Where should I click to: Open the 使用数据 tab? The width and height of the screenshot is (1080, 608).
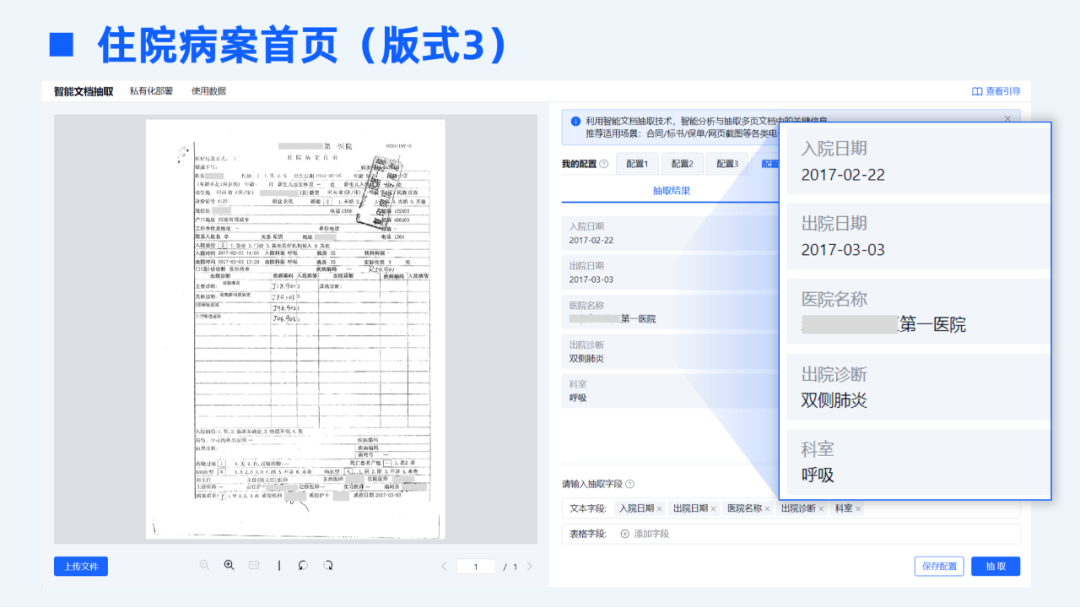click(x=209, y=92)
